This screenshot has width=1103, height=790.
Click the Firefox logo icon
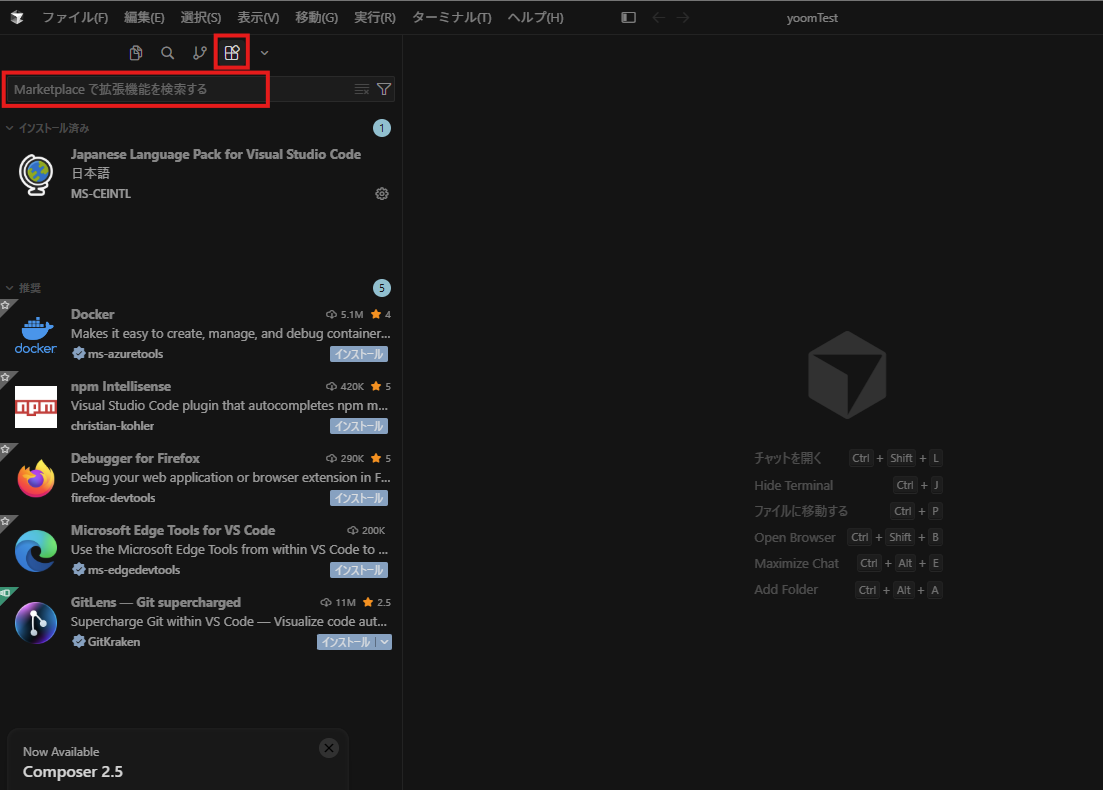click(36, 478)
